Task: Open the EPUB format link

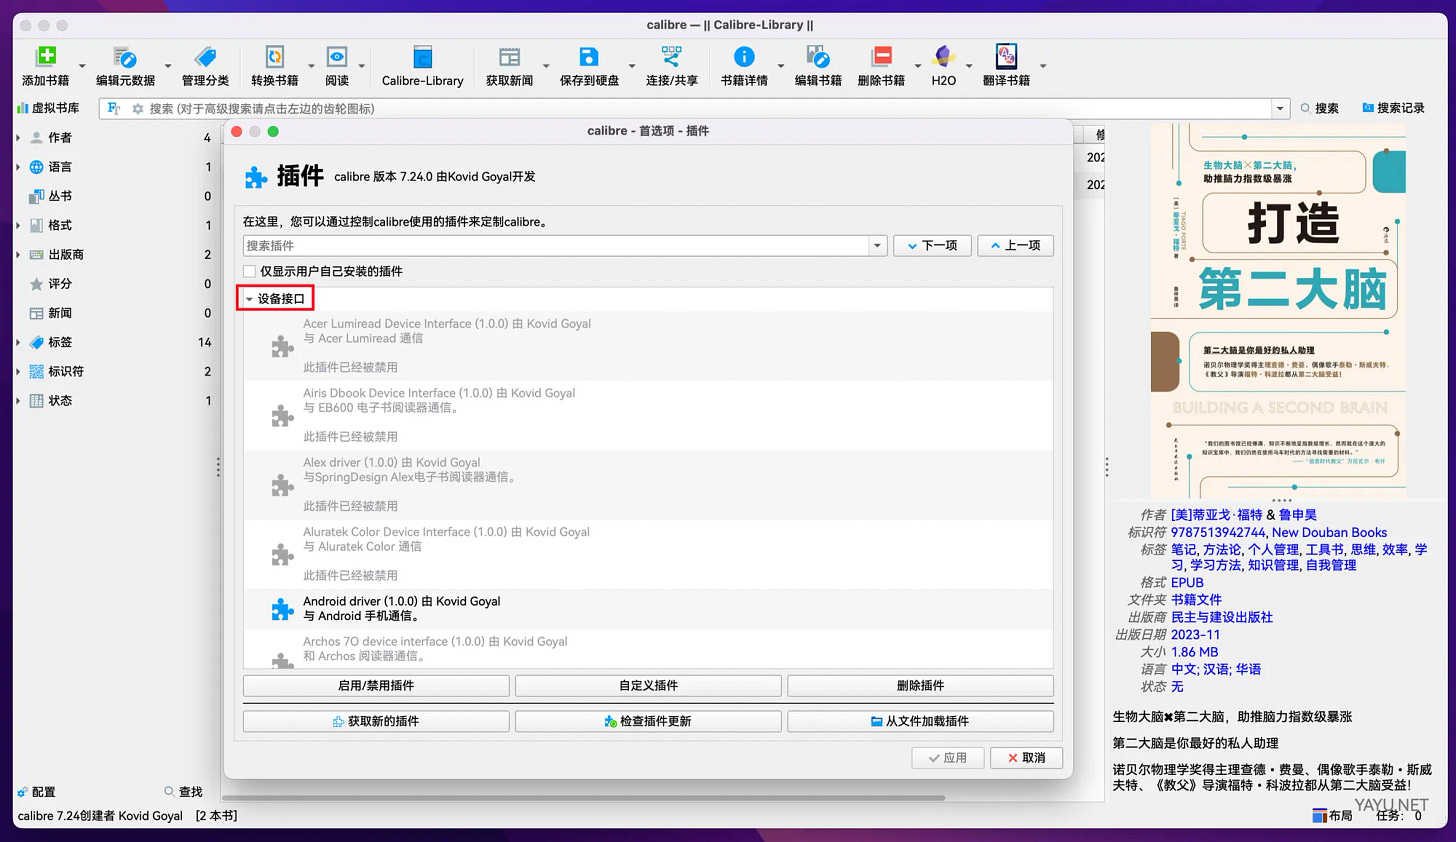Action: 1187,582
